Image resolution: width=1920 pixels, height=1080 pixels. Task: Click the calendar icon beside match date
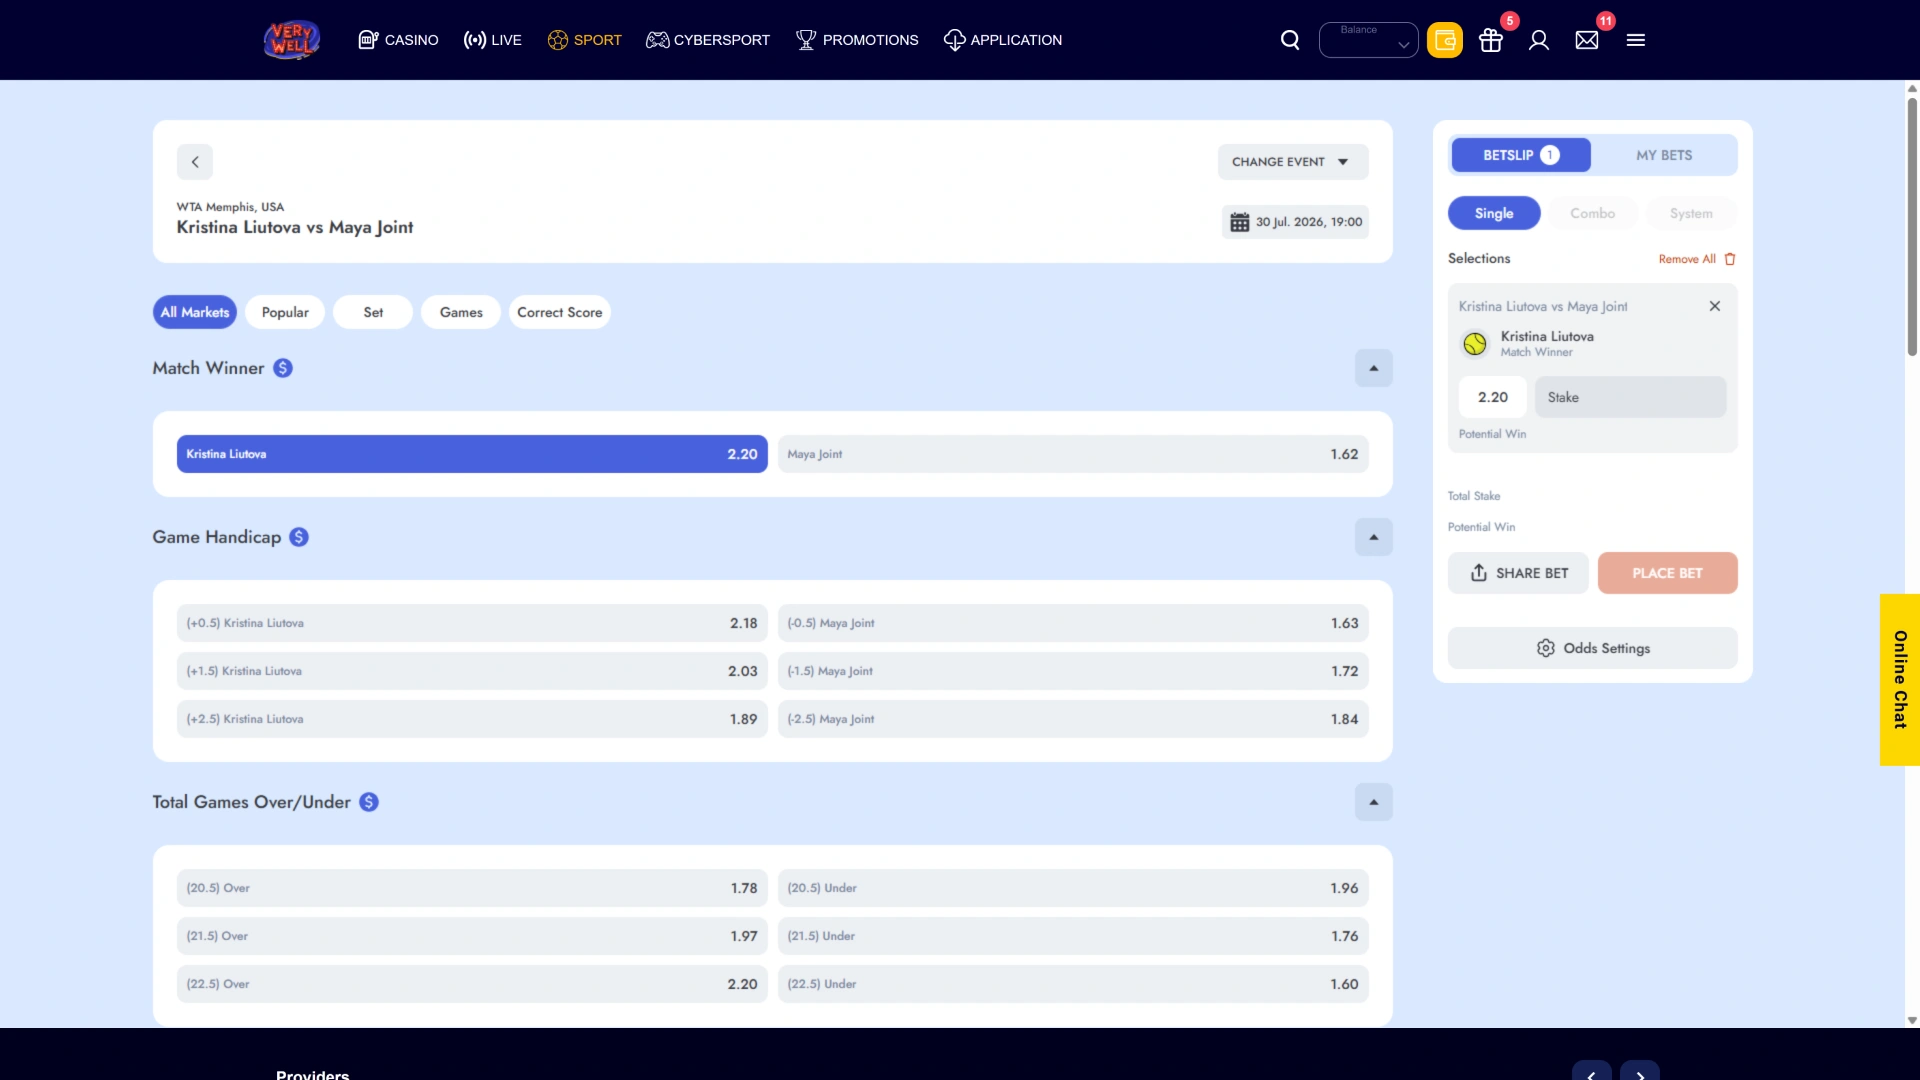(1239, 222)
